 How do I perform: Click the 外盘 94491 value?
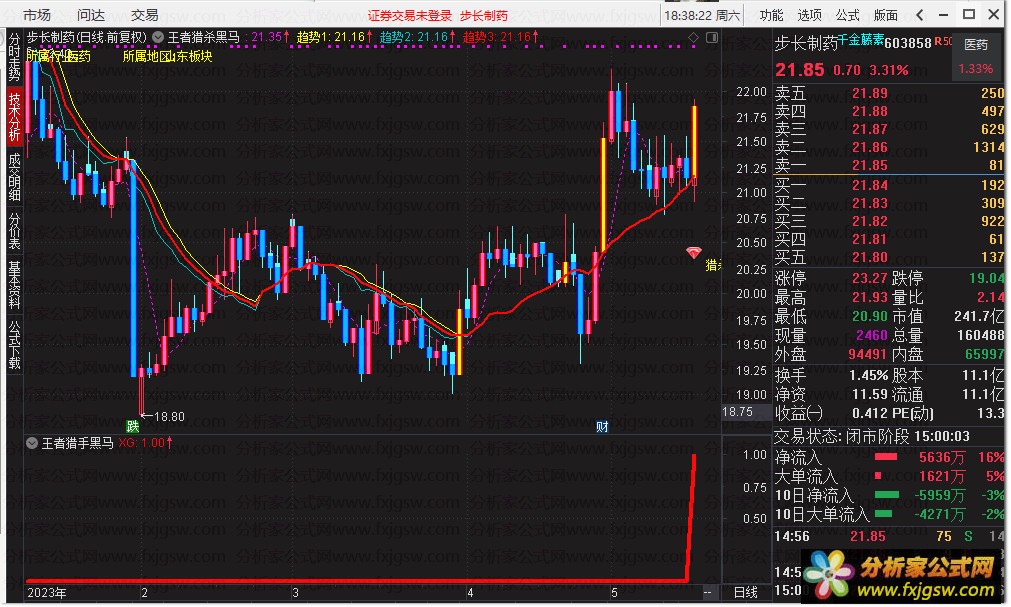point(867,354)
